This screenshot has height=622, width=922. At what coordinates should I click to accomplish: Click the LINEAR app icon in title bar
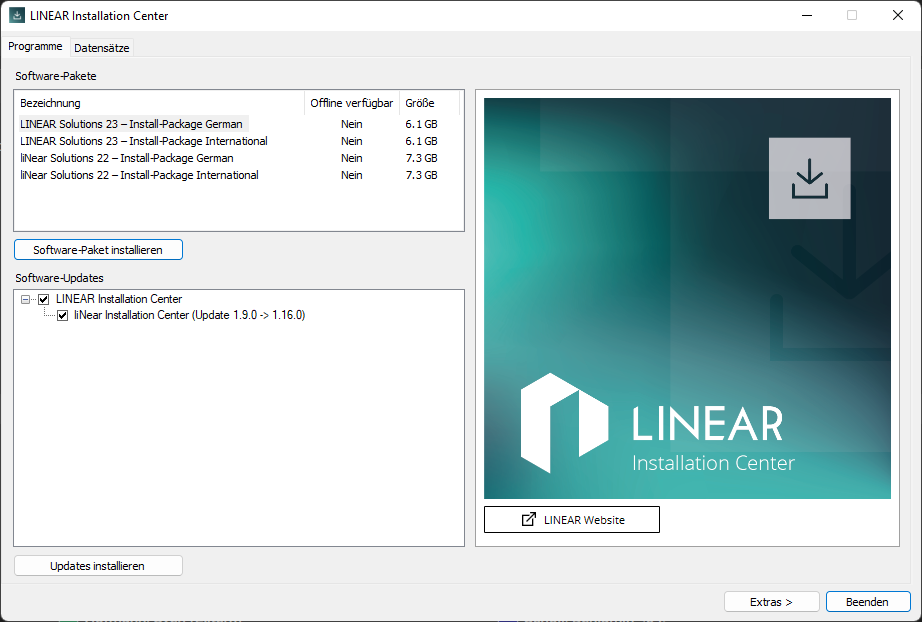coord(17,16)
